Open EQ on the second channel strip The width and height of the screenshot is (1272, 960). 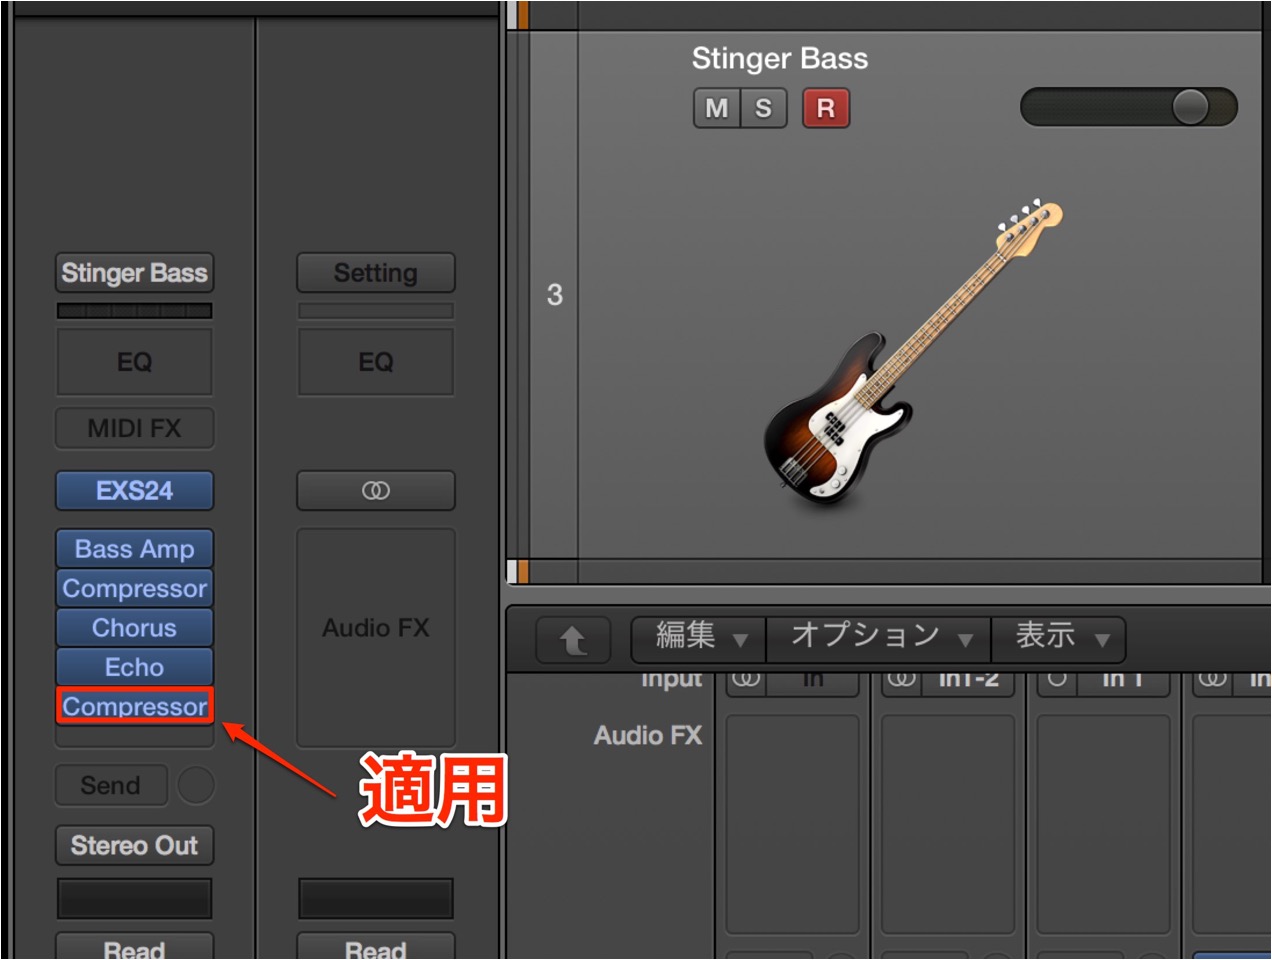click(376, 362)
